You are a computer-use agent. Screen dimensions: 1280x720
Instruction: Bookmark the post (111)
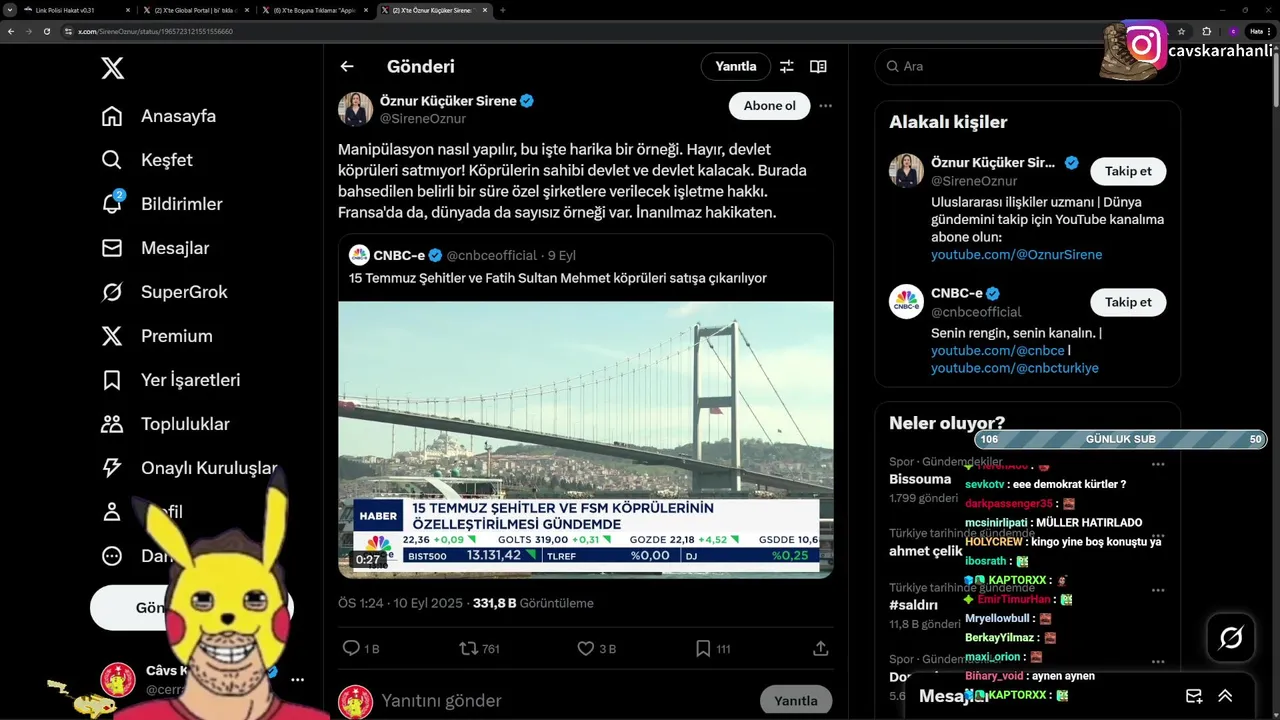tap(703, 648)
